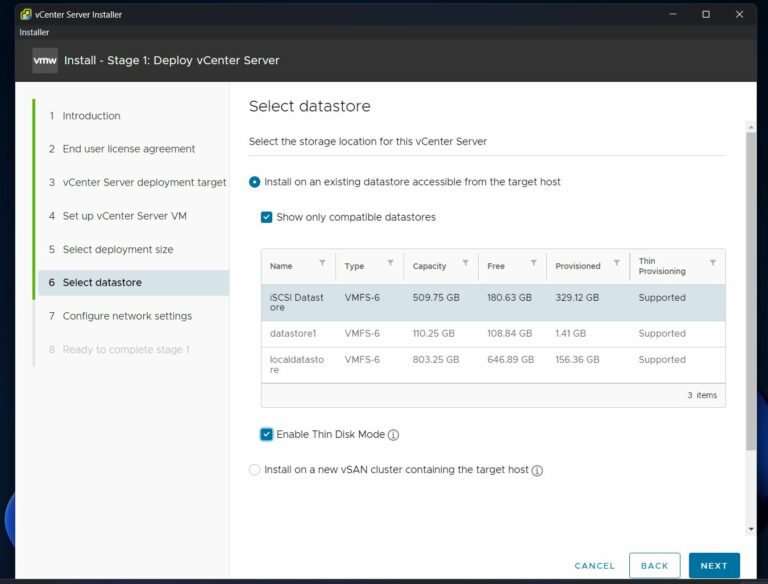Click the 108.84 GB free cell
The width and height of the screenshot is (768, 584).
point(509,334)
